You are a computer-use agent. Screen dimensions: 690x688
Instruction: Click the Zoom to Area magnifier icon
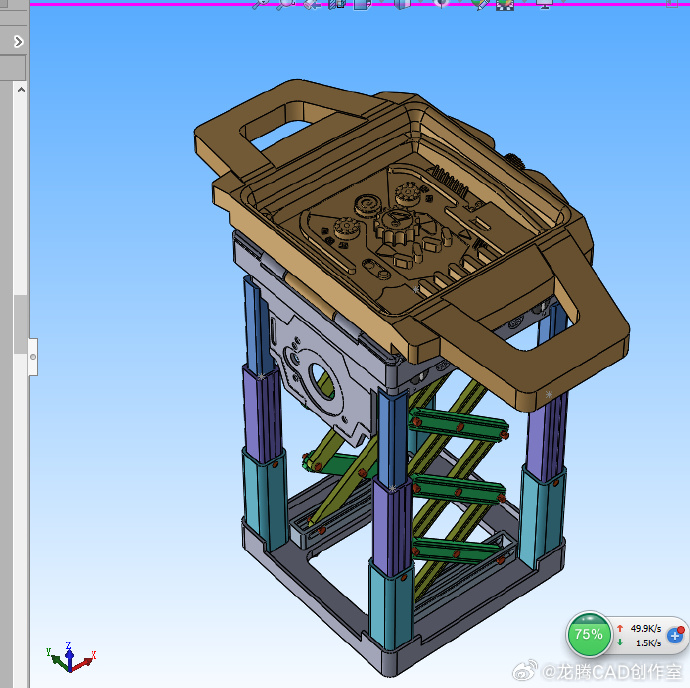pos(285,4)
